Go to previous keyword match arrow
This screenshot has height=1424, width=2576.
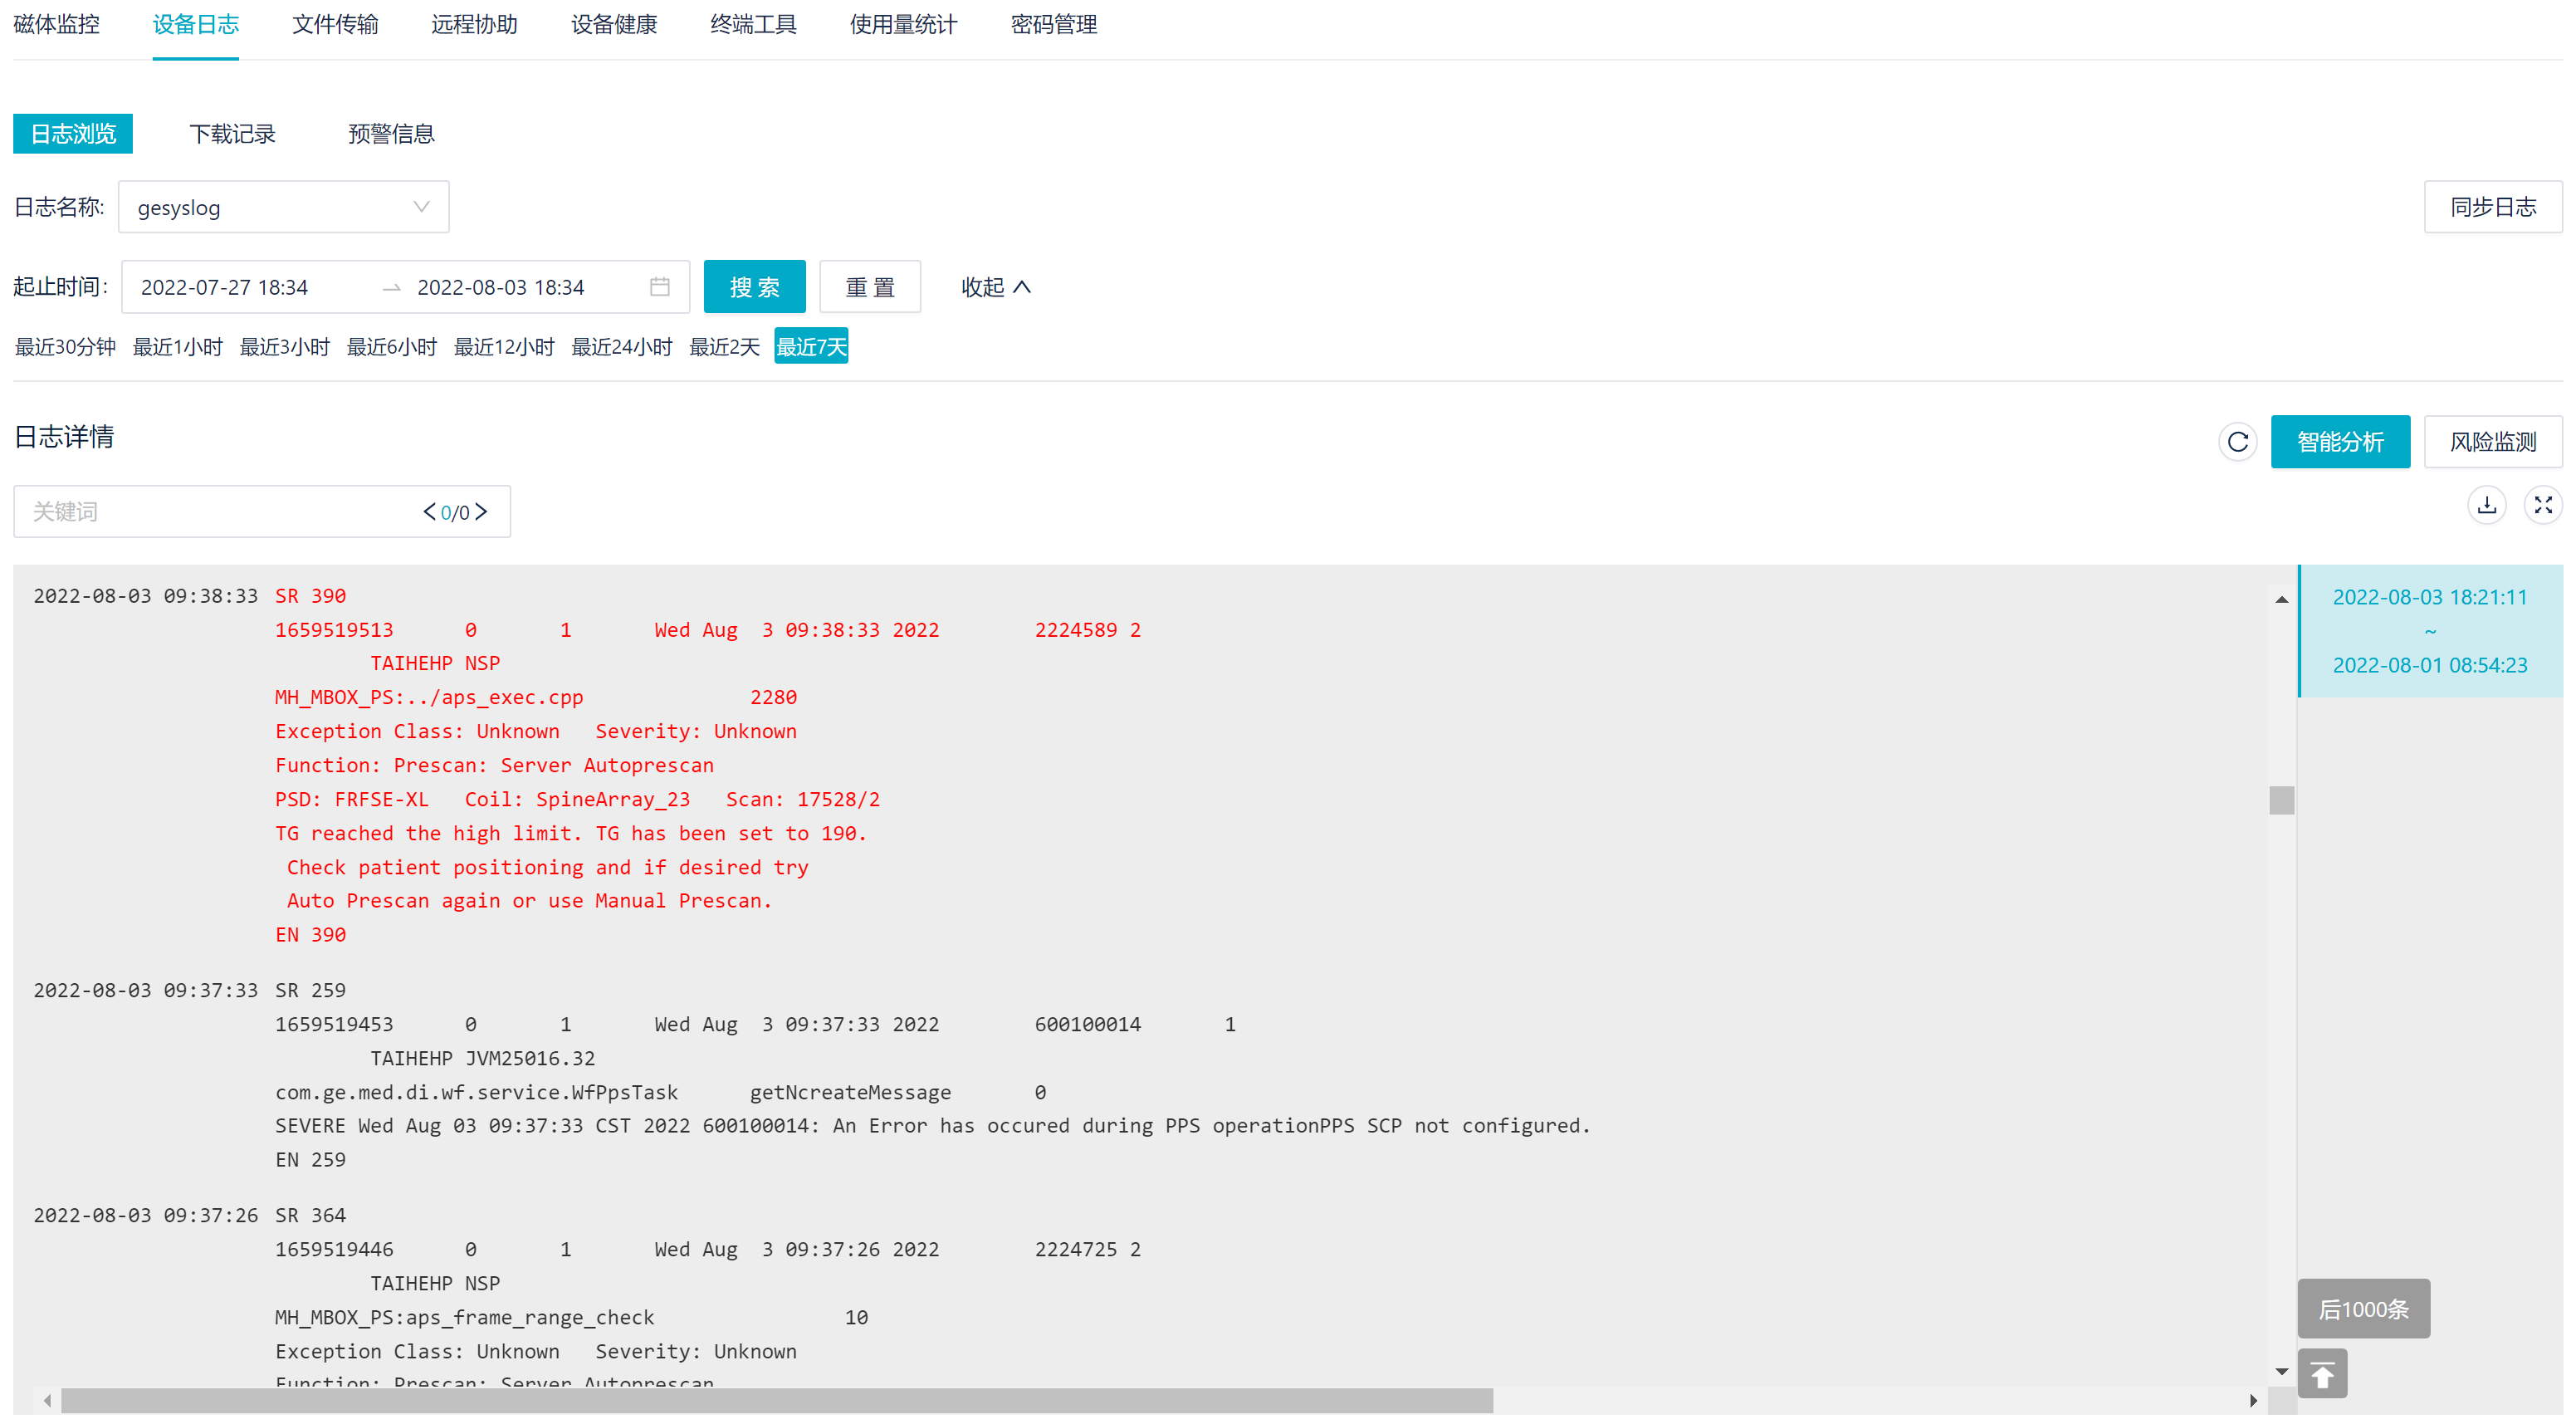(429, 512)
